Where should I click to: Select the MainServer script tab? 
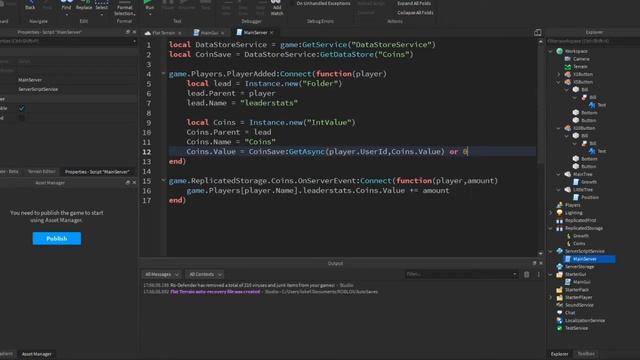pos(255,32)
